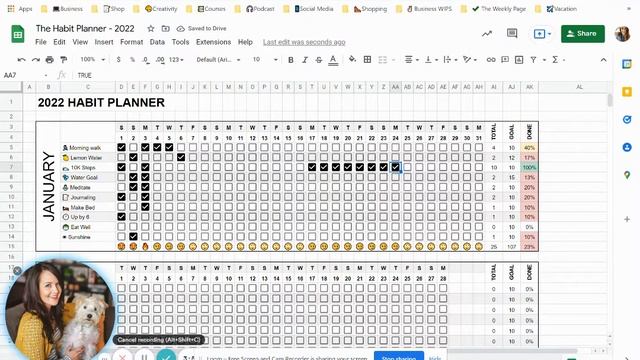
Task: Open activity dashboard trend icon
Action: click(x=487, y=33)
